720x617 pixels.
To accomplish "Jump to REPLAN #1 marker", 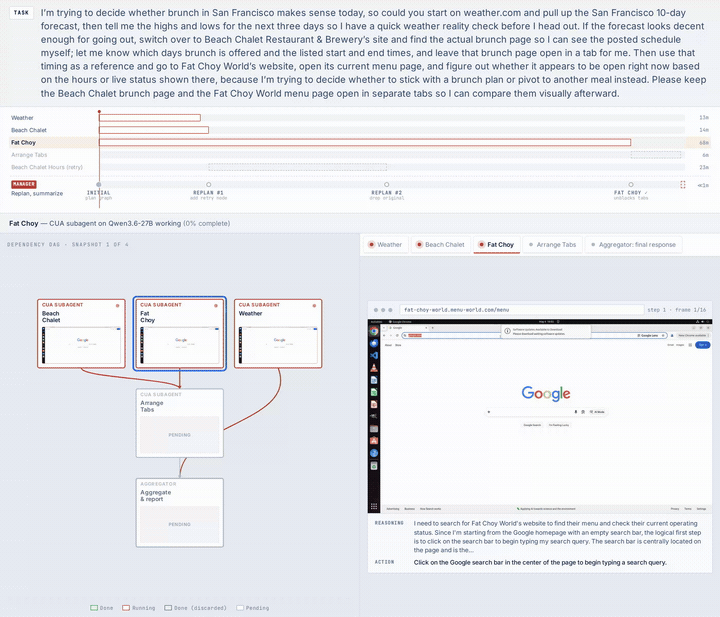I will coord(208,185).
